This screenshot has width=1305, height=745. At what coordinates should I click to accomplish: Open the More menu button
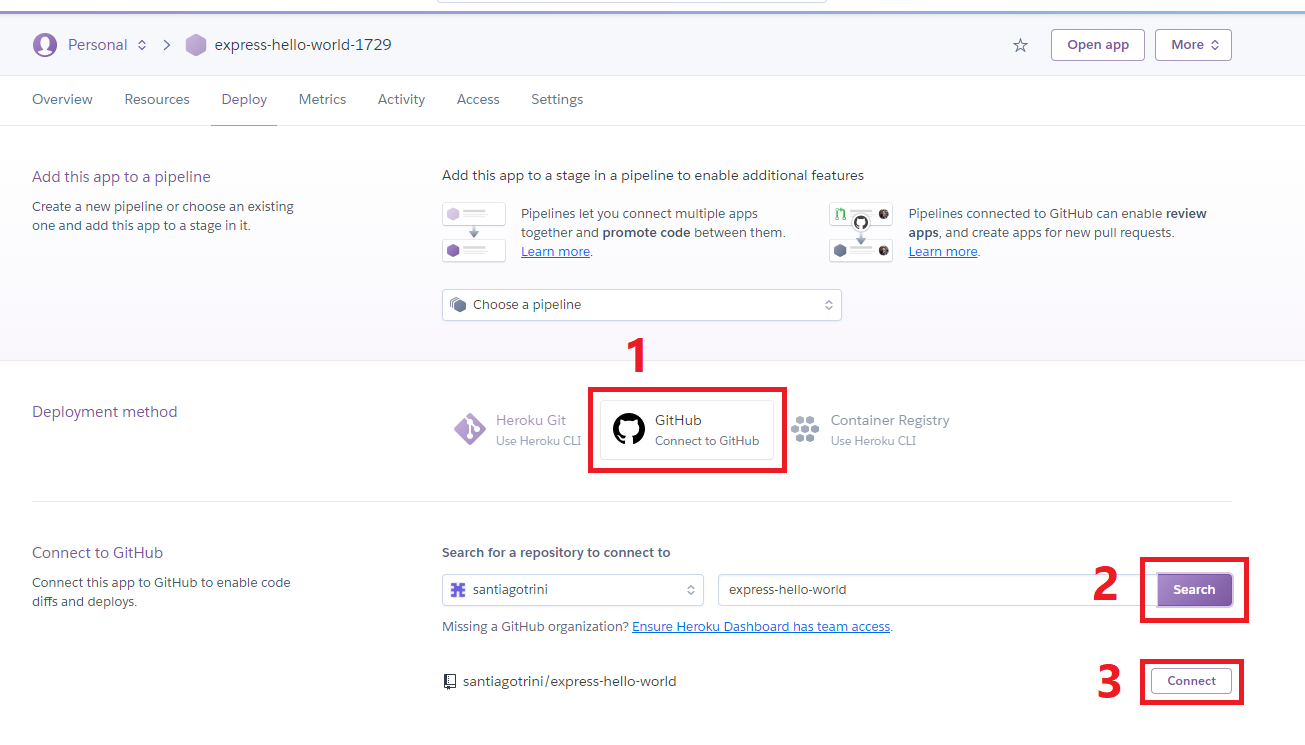pos(1193,45)
